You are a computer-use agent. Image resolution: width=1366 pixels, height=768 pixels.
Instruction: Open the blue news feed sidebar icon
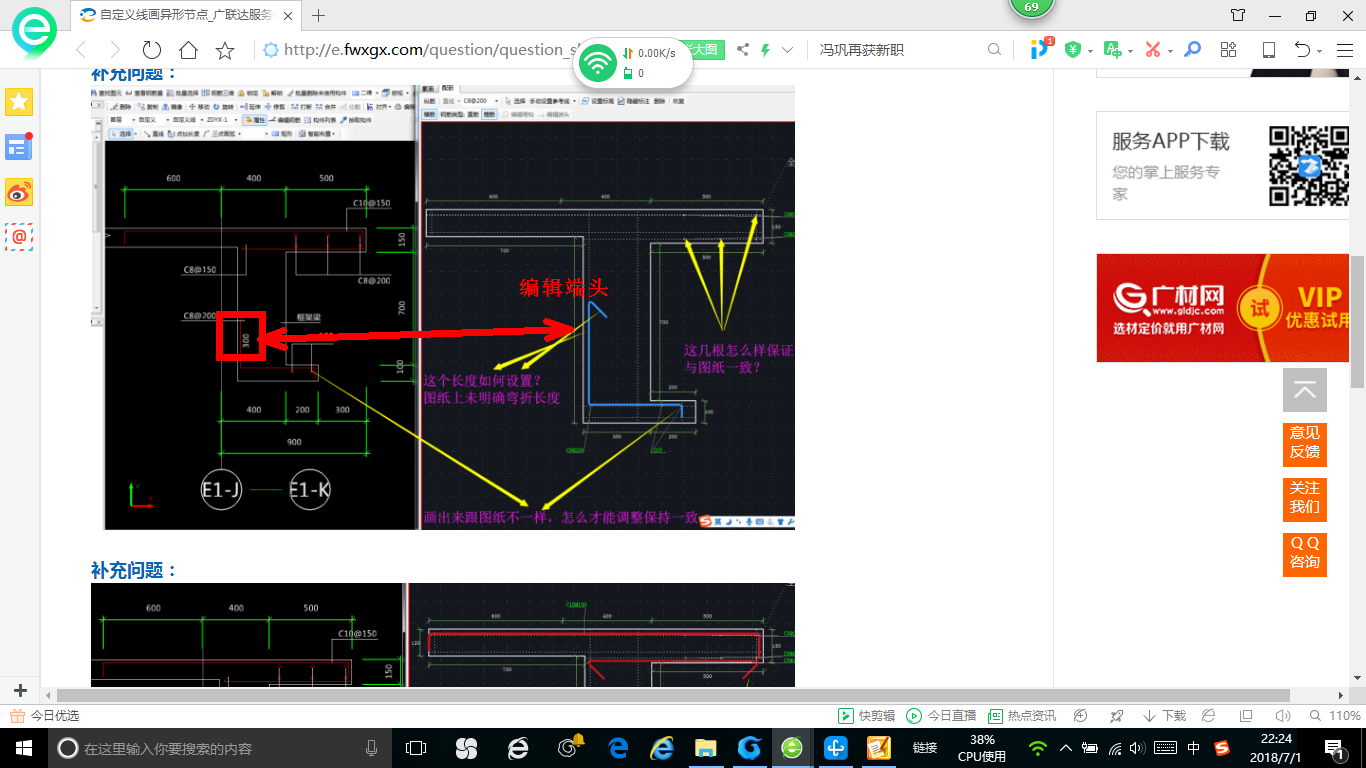coord(19,146)
